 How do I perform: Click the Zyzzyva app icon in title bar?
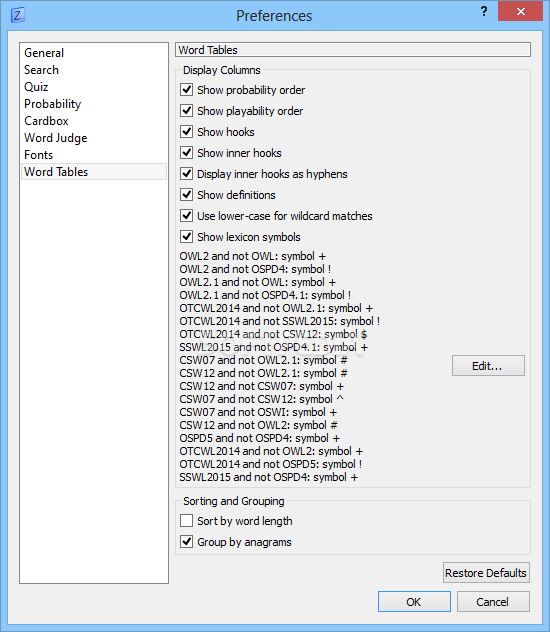(x=18, y=15)
